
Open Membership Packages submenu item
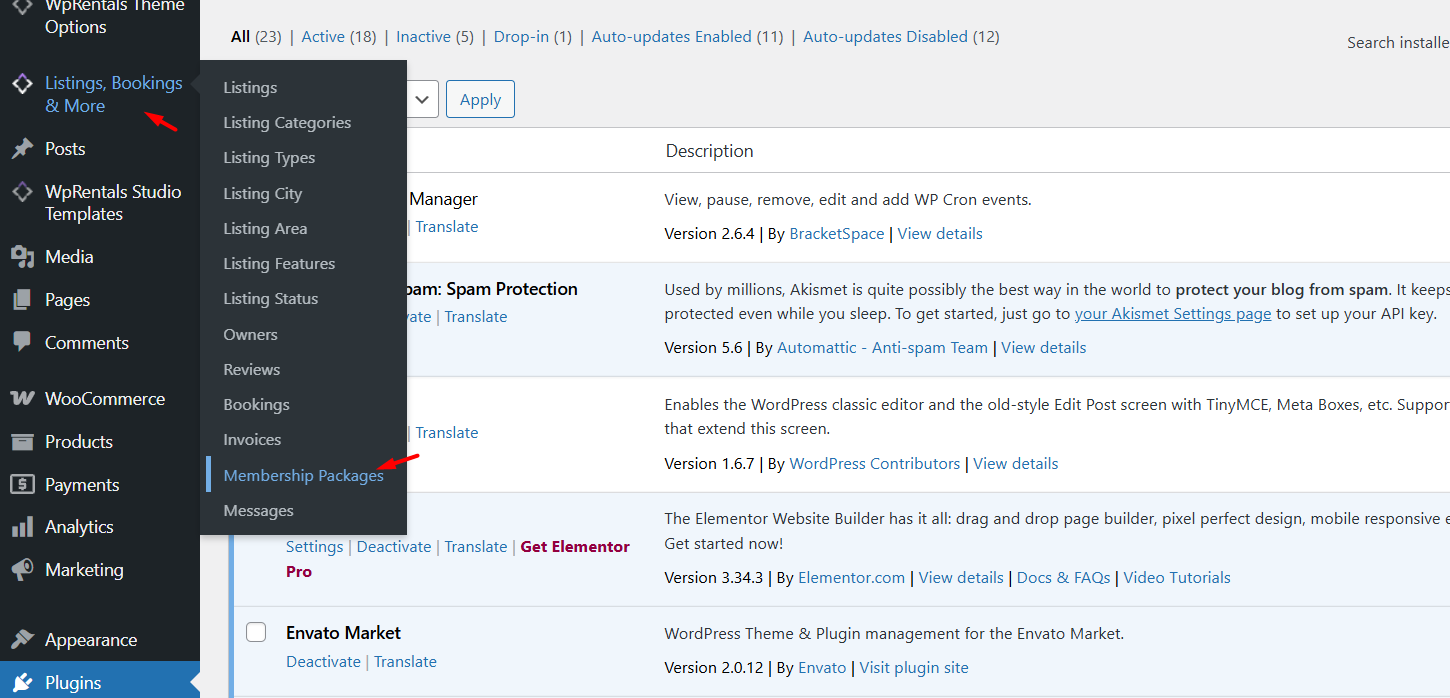pos(303,476)
